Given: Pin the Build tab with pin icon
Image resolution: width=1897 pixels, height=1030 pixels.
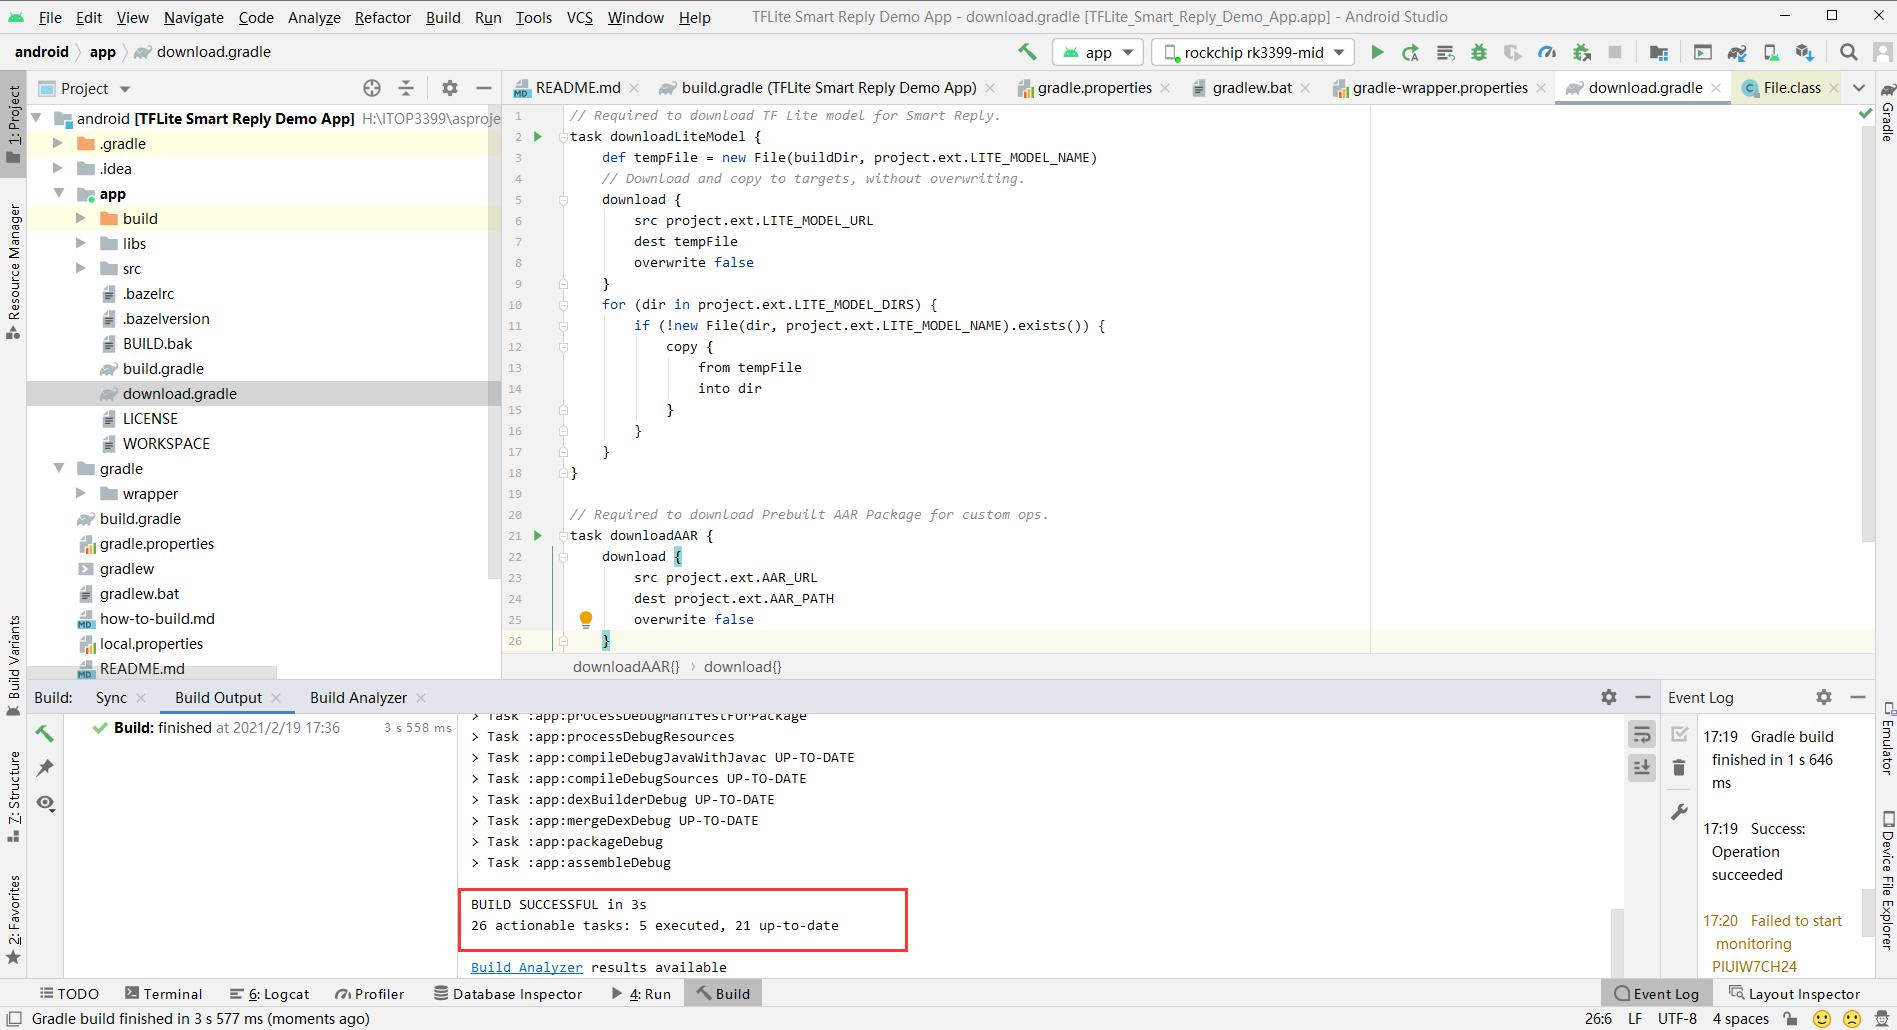Looking at the screenshot, I should coord(45,768).
